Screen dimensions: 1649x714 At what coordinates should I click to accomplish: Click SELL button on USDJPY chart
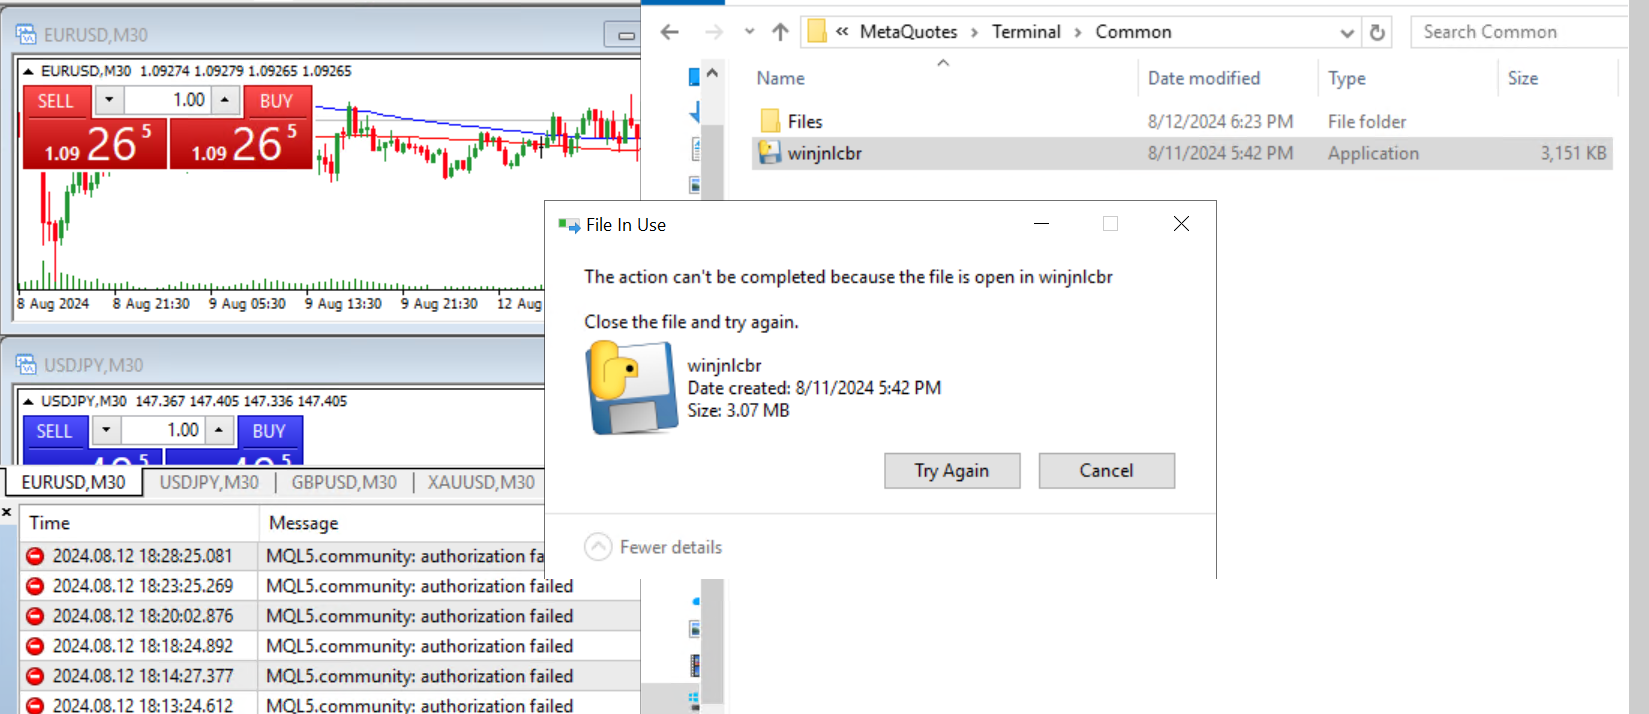pos(54,431)
